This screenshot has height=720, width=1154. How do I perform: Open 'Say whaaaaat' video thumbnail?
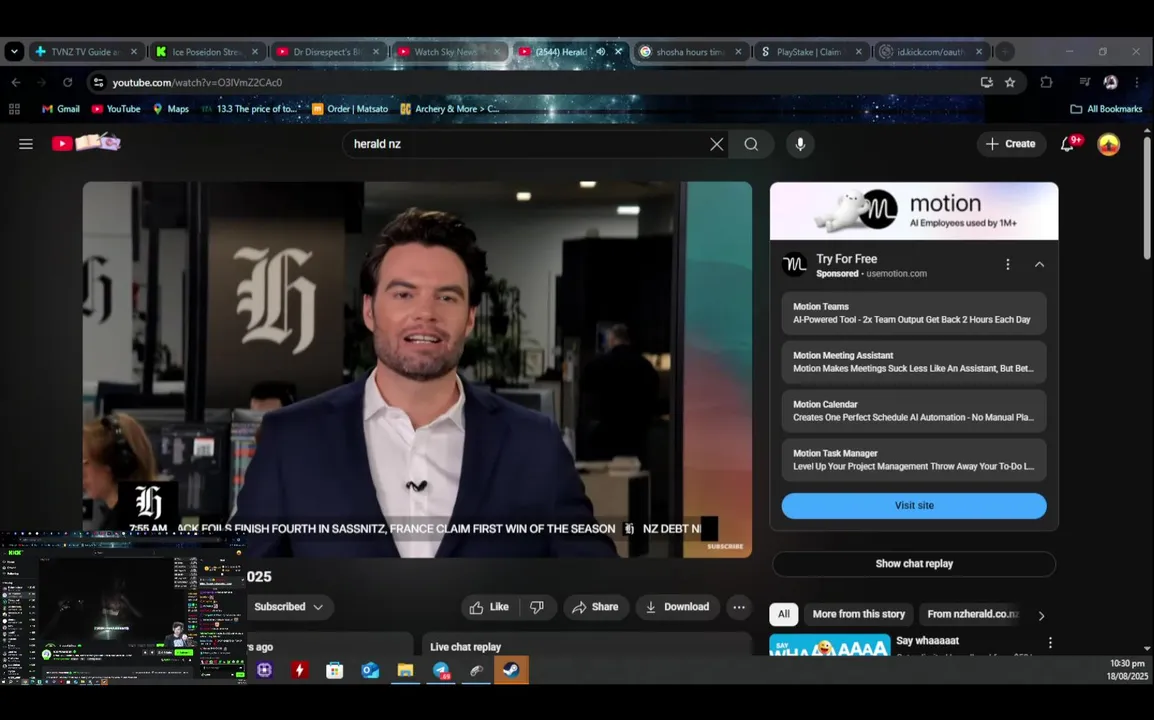coord(829,645)
